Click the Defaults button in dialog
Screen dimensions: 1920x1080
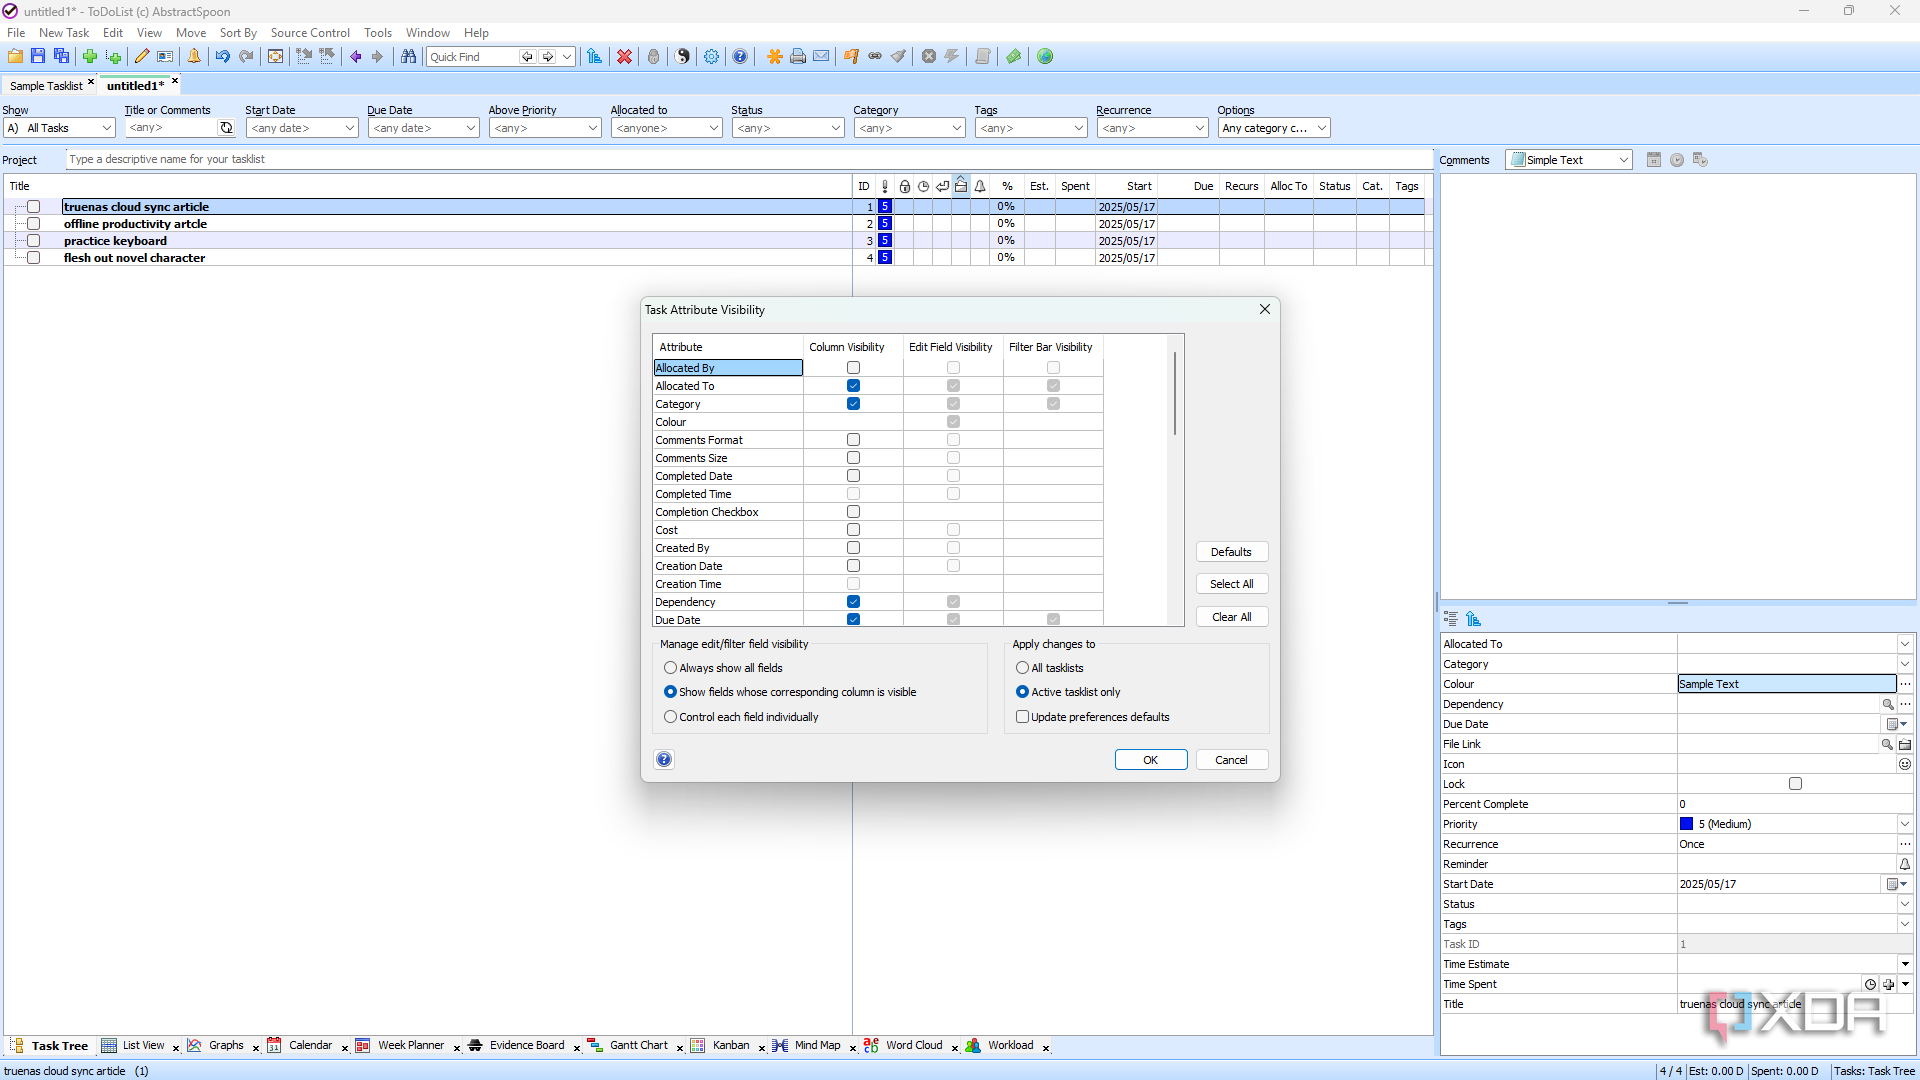click(x=1232, y=552)
